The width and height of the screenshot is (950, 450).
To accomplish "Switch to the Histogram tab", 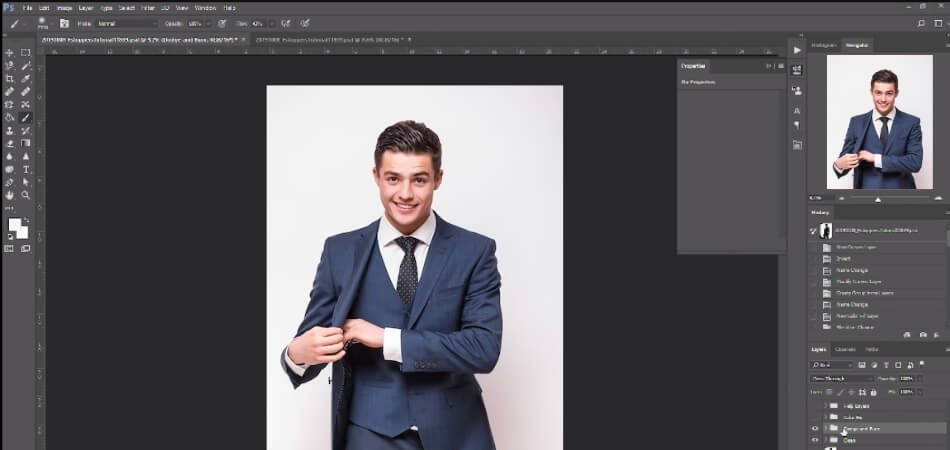I will pos(824,45).
